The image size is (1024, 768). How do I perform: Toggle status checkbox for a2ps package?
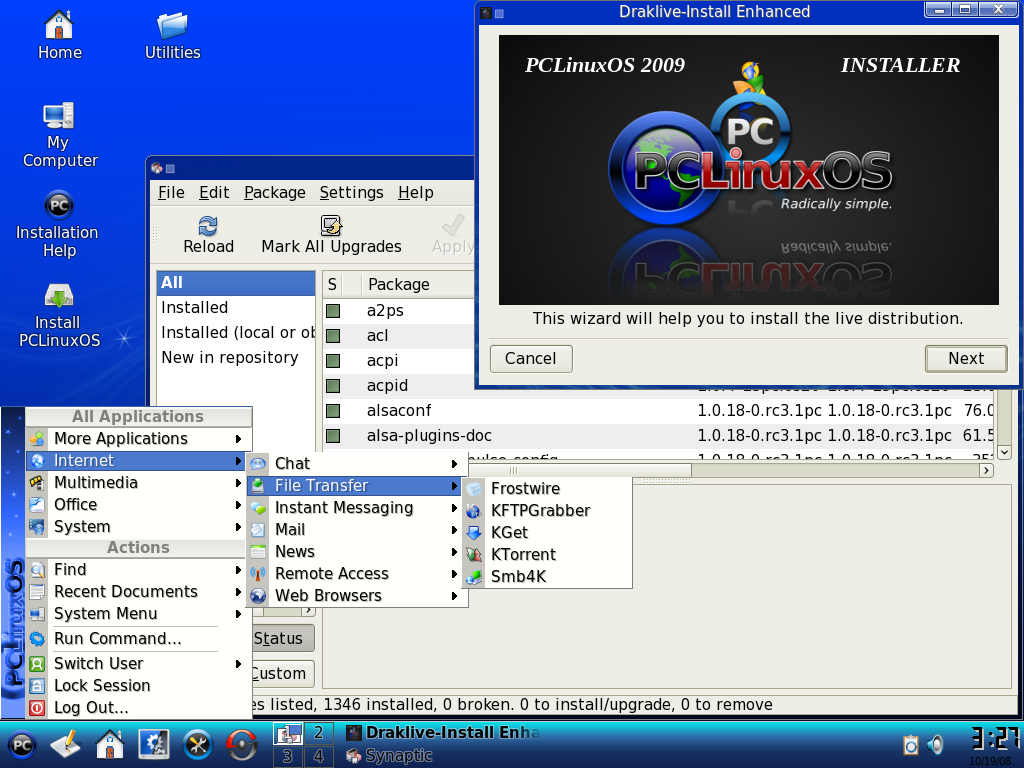(x=333, y=311)
